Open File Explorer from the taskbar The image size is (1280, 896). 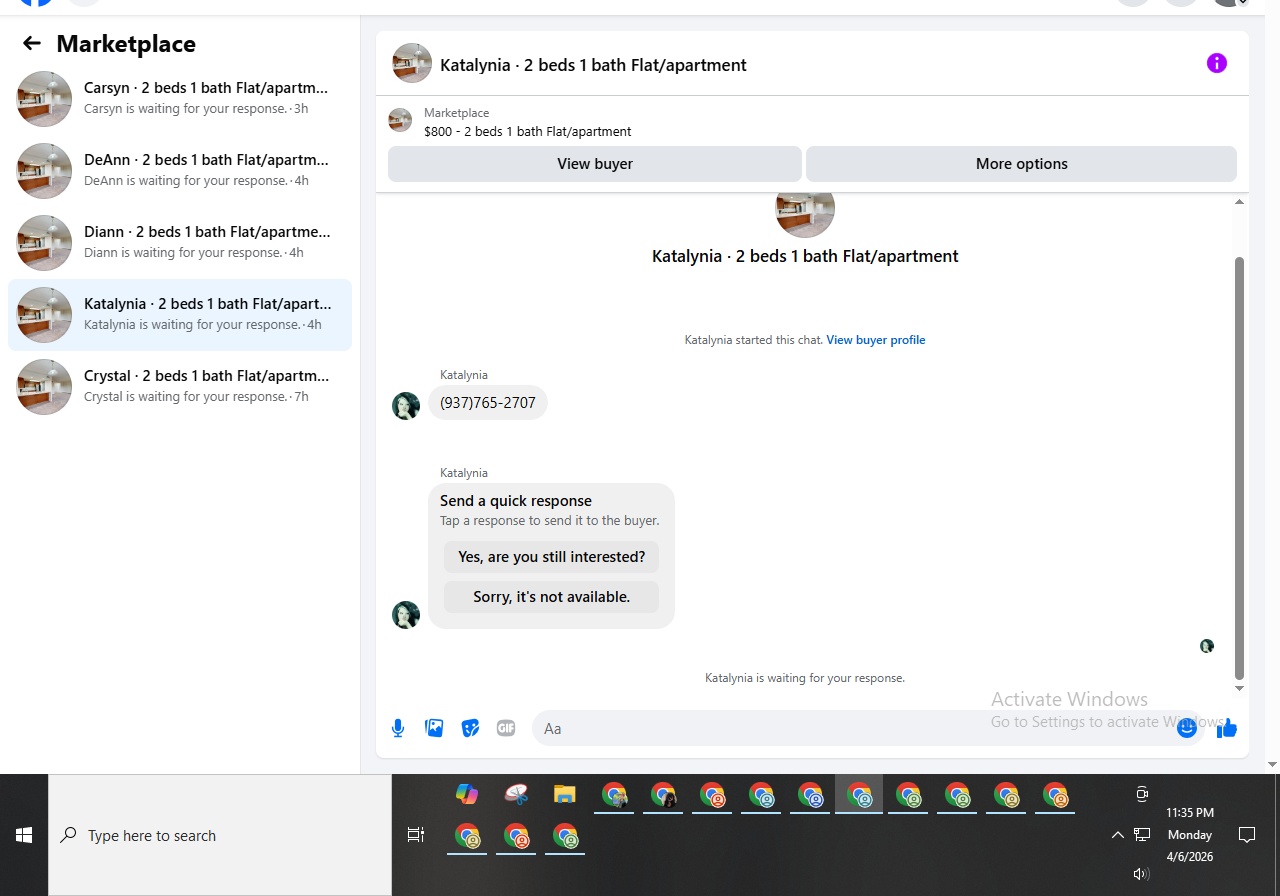point(565,794)
